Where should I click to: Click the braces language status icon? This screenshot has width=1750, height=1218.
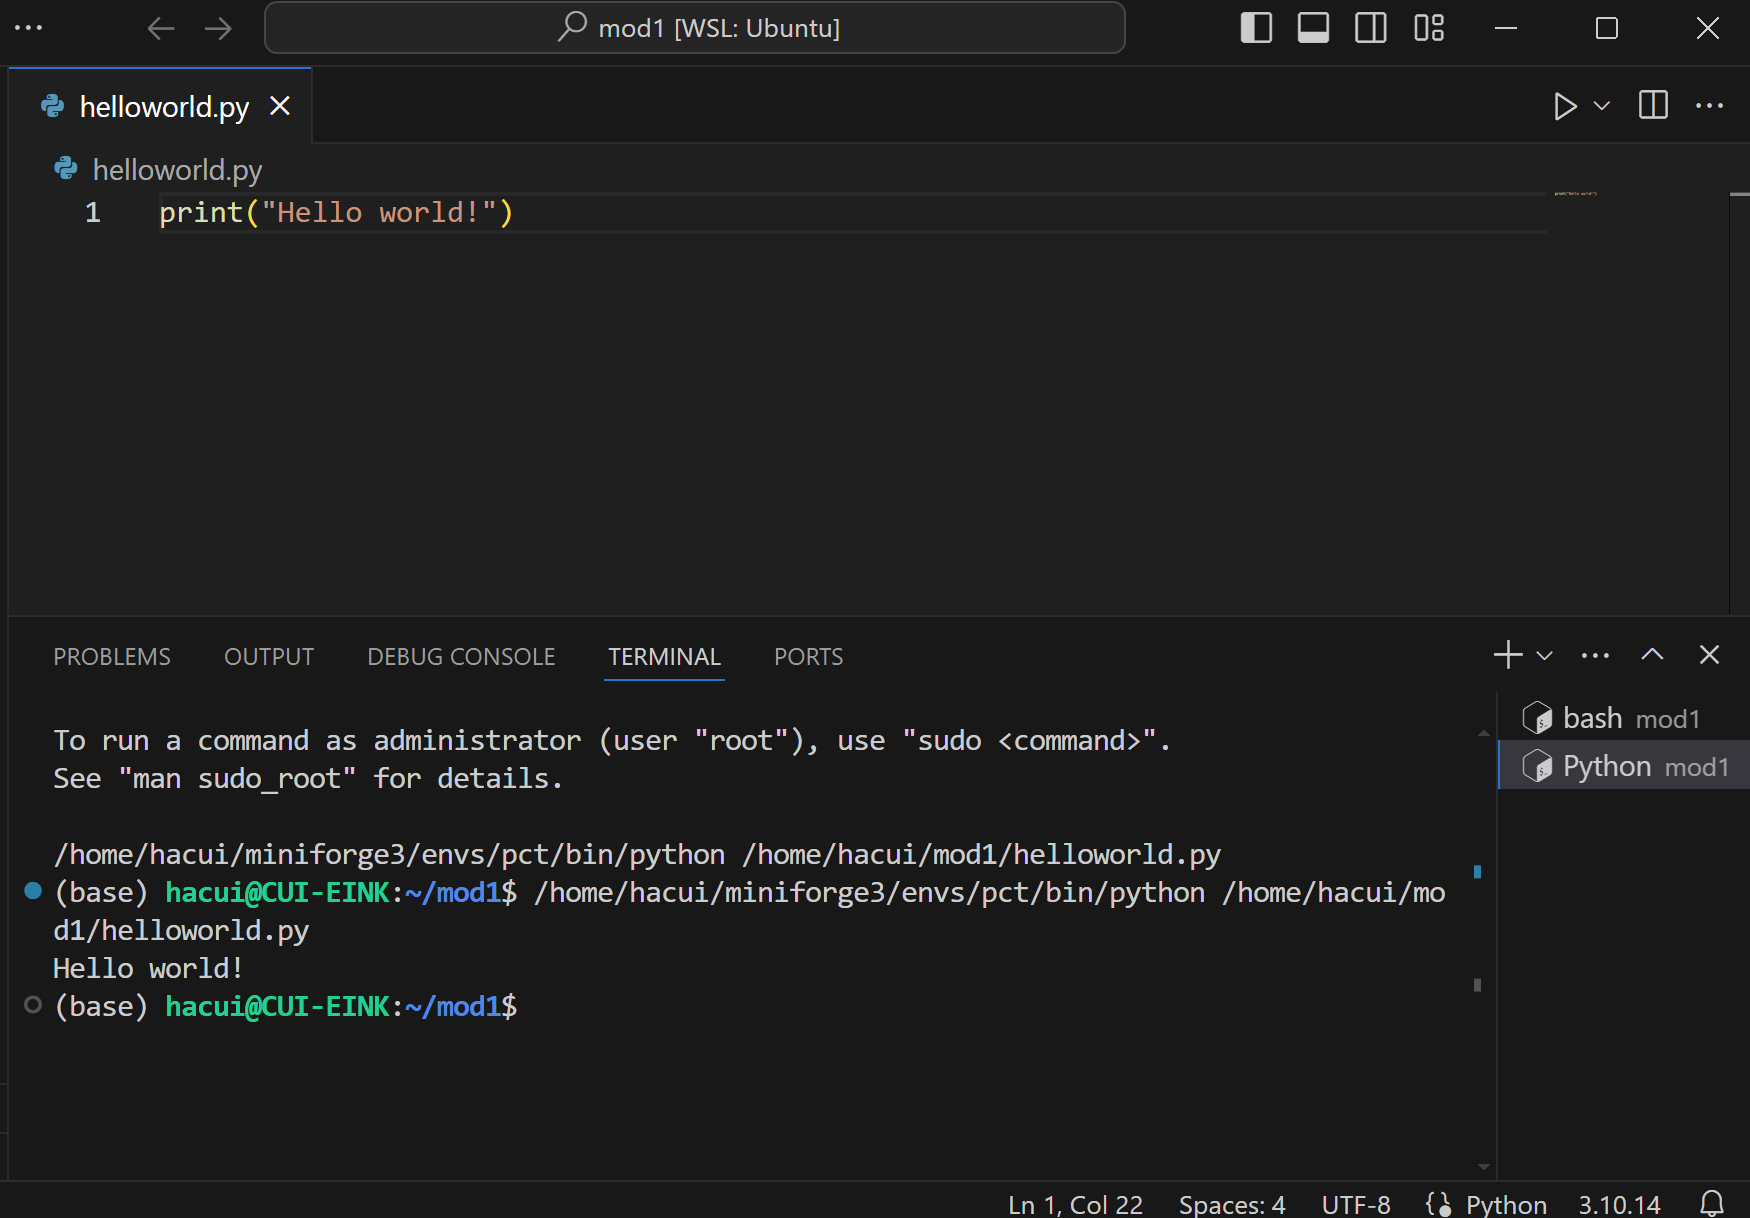click(x=1439, y=1204)
